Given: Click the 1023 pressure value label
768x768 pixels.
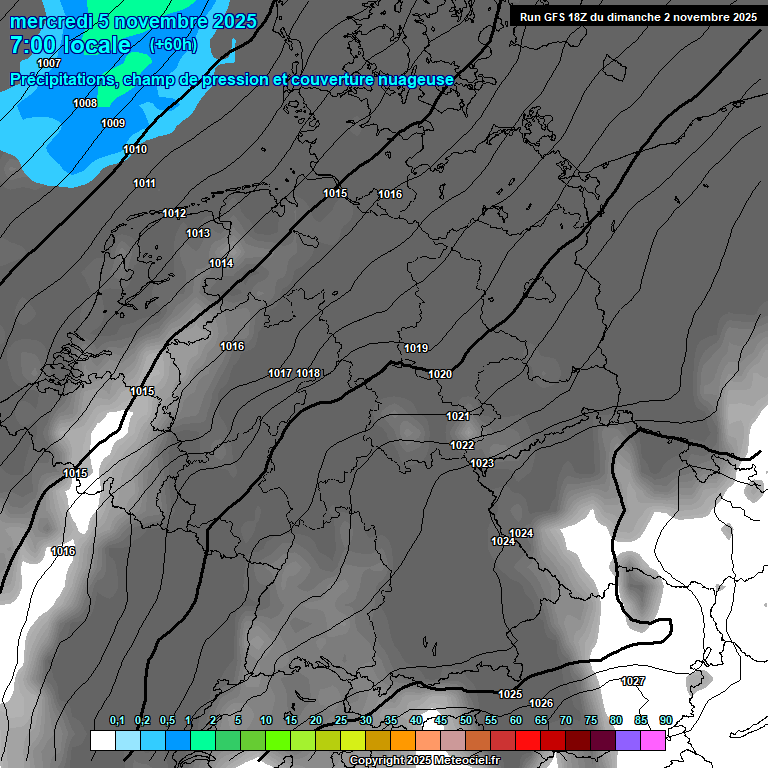Looking at the screenshot, I should click(x=482, y=463).
